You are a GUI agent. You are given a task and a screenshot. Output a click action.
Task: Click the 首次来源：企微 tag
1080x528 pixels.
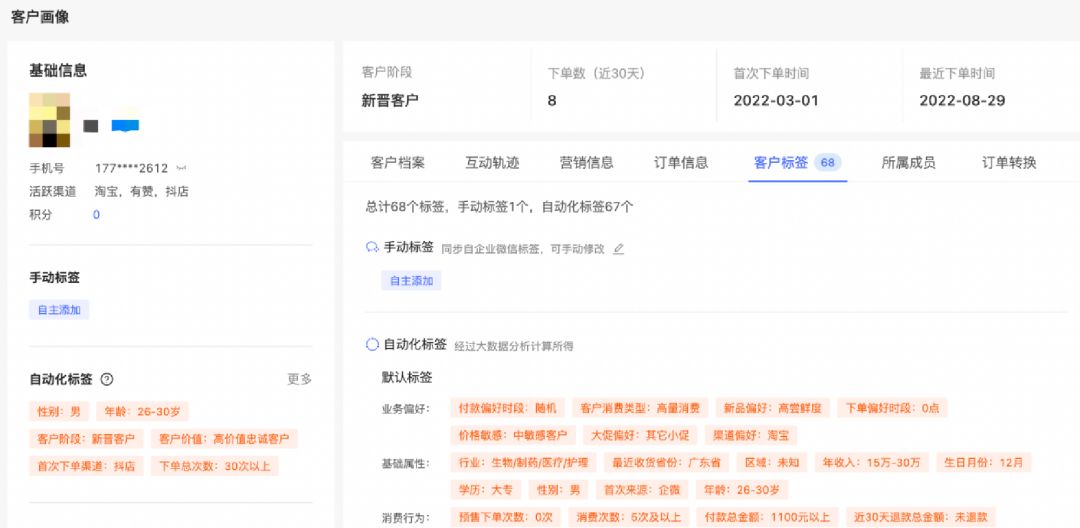(642, 490)
